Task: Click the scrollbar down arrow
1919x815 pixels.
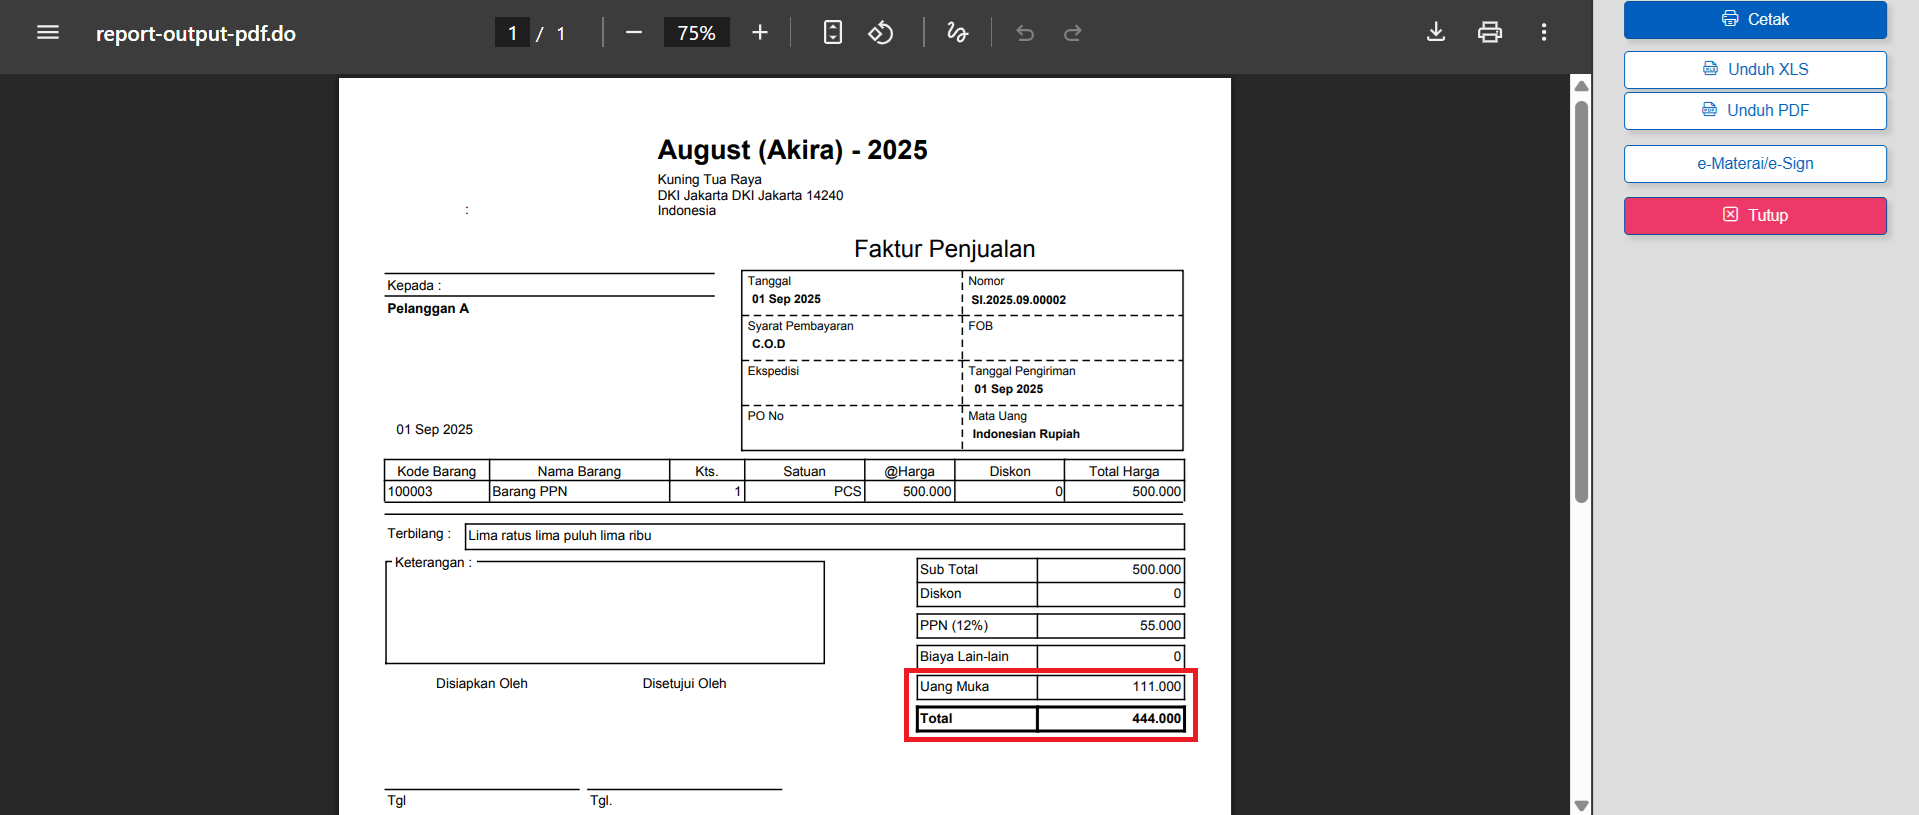Action: (1581, 805)
